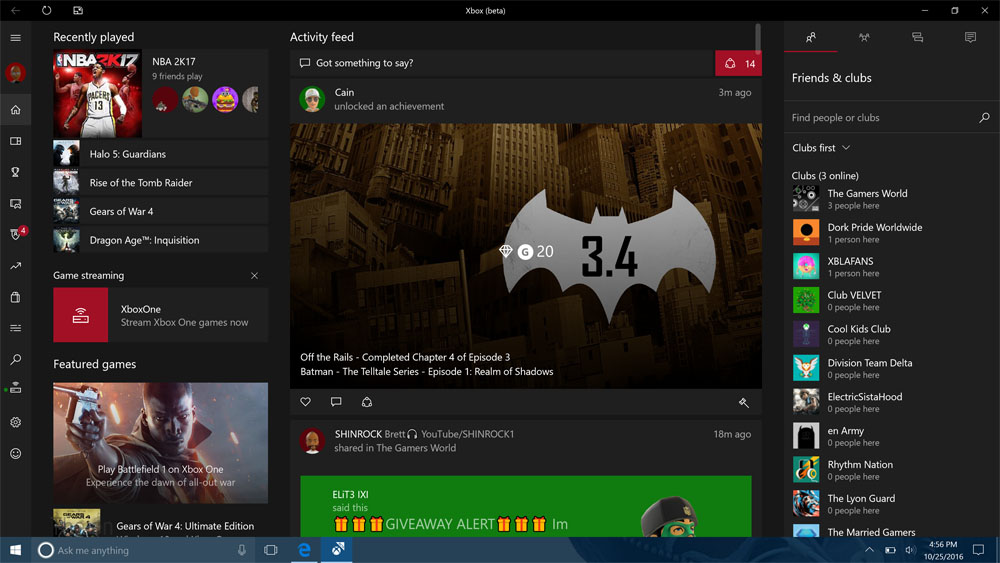Screen dimensions: 1000x563
Task: Comment on Cain's achievement post
Action: point(336,402)
